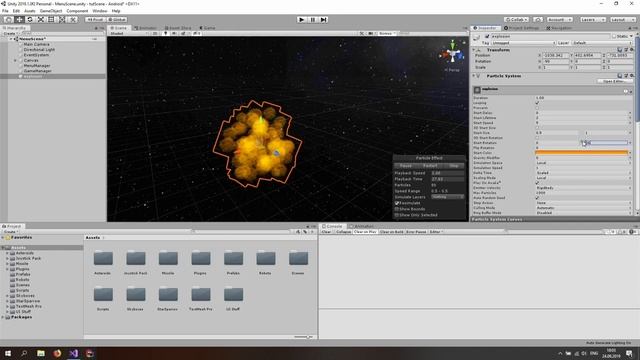Open Transform component settings gear
The width and height of the screenshot is (640, 360).
click(x=631, y=50)
